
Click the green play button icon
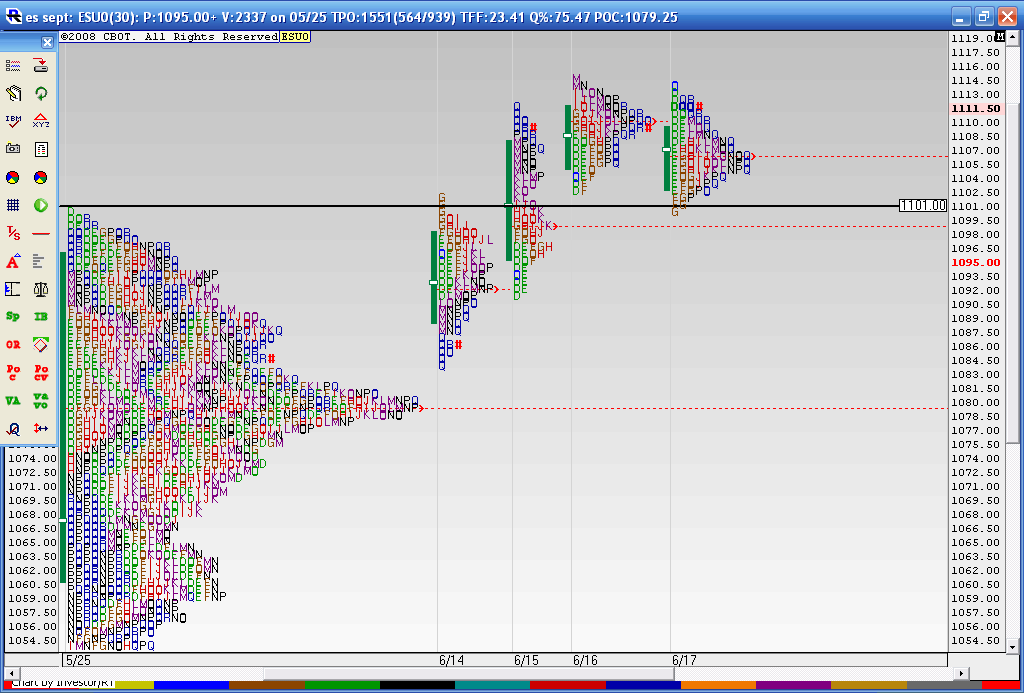[40, 205]
